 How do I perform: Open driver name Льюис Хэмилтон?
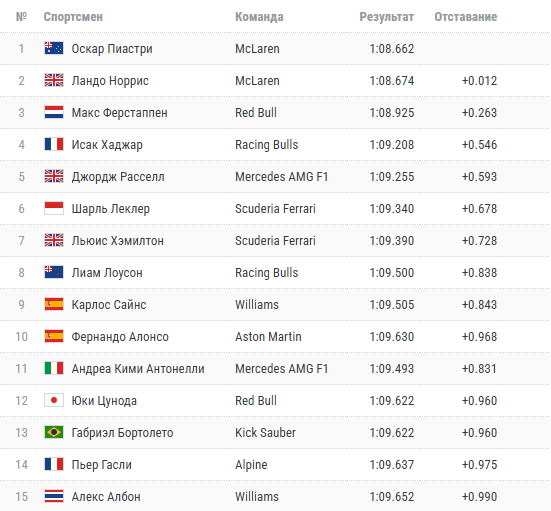click(118, 241)
